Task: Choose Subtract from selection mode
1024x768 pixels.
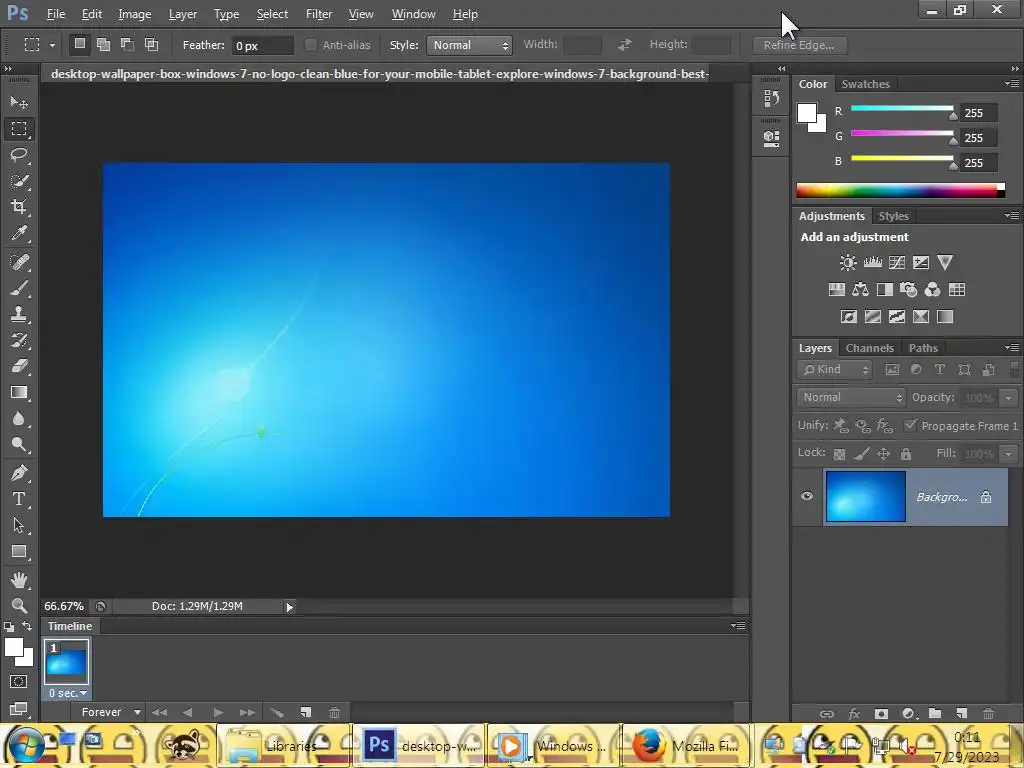Action: (127, 44)
